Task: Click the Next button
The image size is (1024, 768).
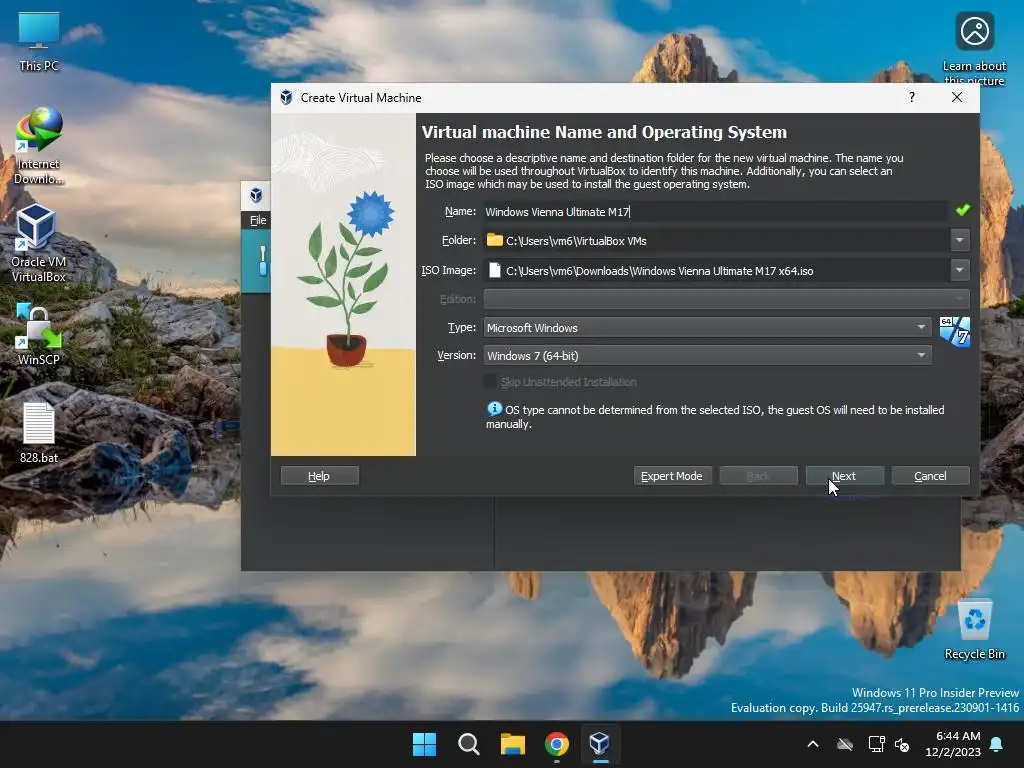Action: [844, 476]
